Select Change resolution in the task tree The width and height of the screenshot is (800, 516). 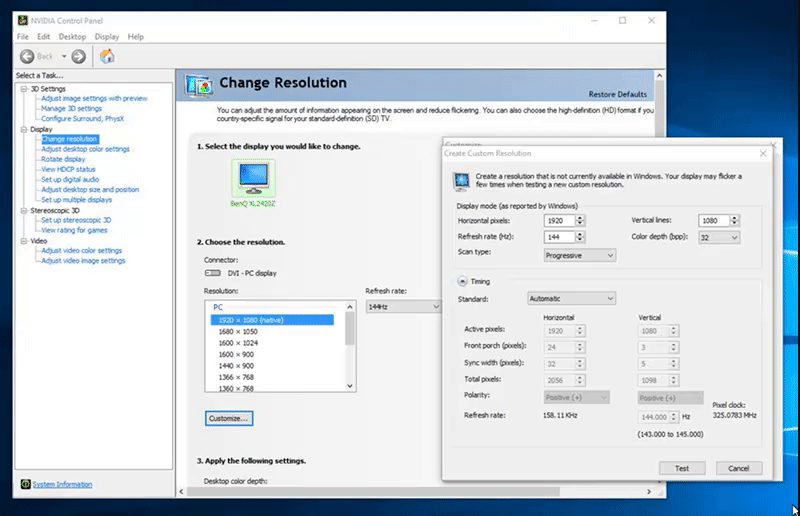pyautogui.click(x=69, y=139)
